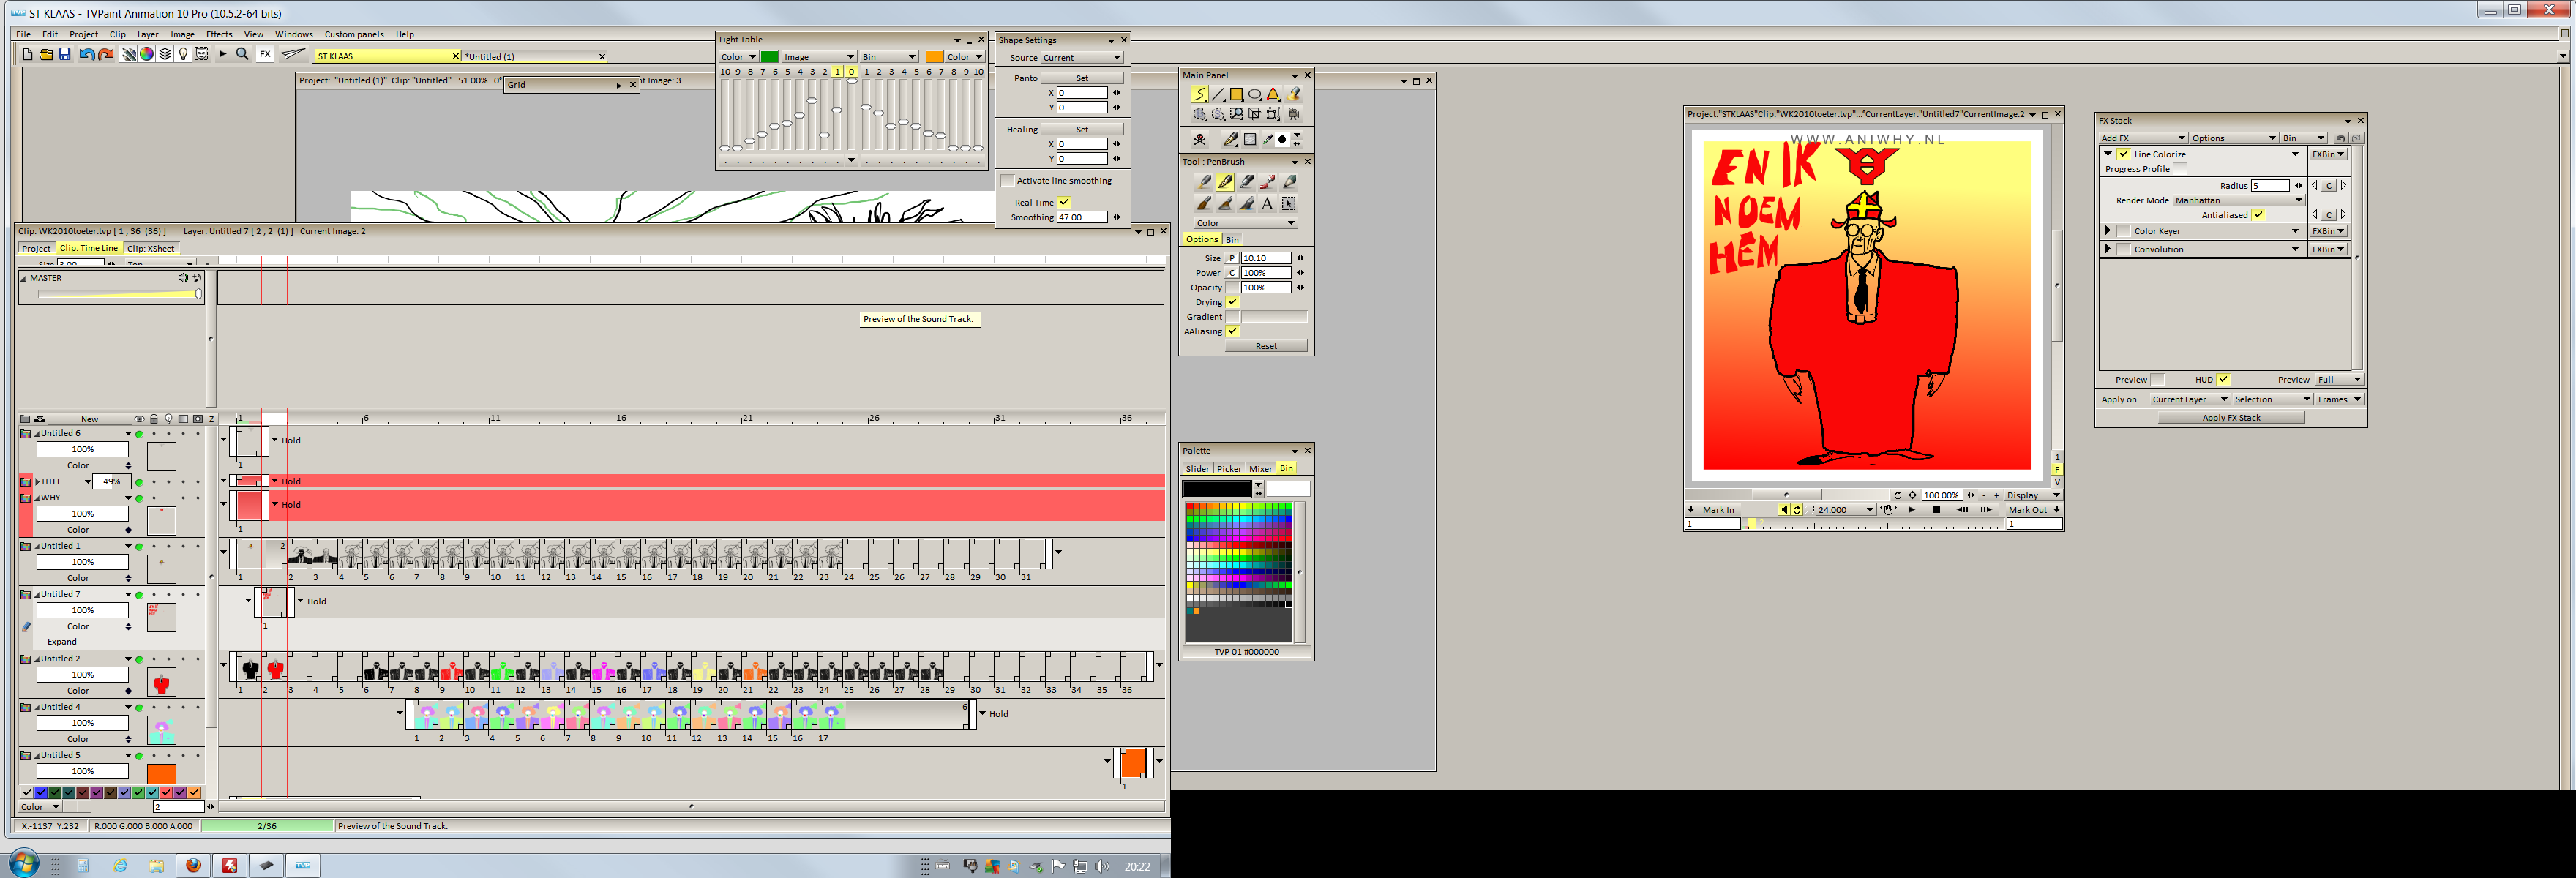Click the New layer button
Screen dimensions: 2576x878
click(90, 419)
